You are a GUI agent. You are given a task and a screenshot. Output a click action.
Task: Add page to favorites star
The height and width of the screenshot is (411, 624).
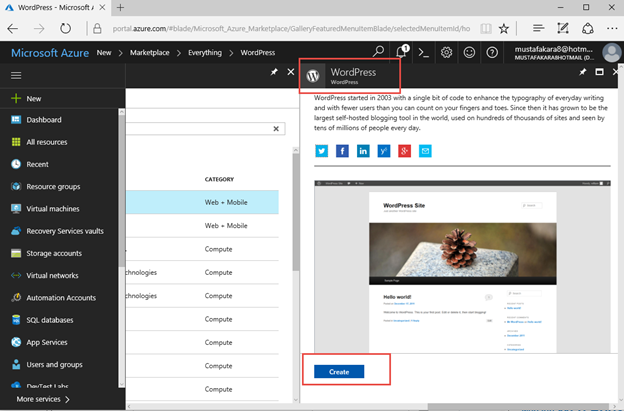pyautogui.click(x=504, y=28)
